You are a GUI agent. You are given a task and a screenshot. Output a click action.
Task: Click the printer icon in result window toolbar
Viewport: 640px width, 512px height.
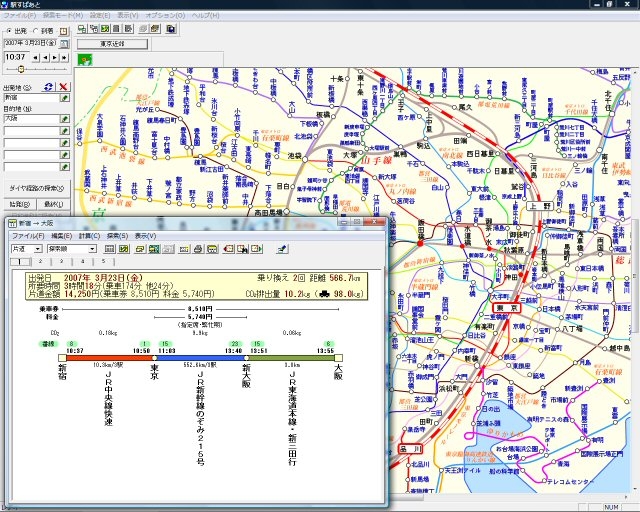click(198, 248)
